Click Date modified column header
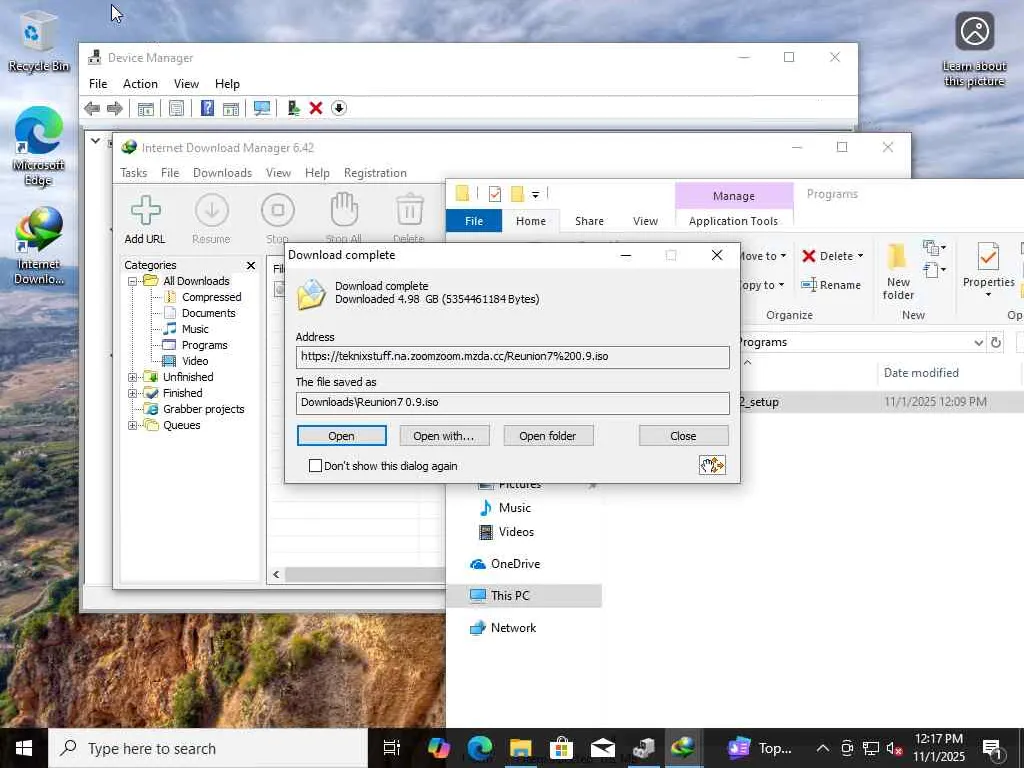The height and width of the screenshot is (768, 1024). click(x=921, y=373)
